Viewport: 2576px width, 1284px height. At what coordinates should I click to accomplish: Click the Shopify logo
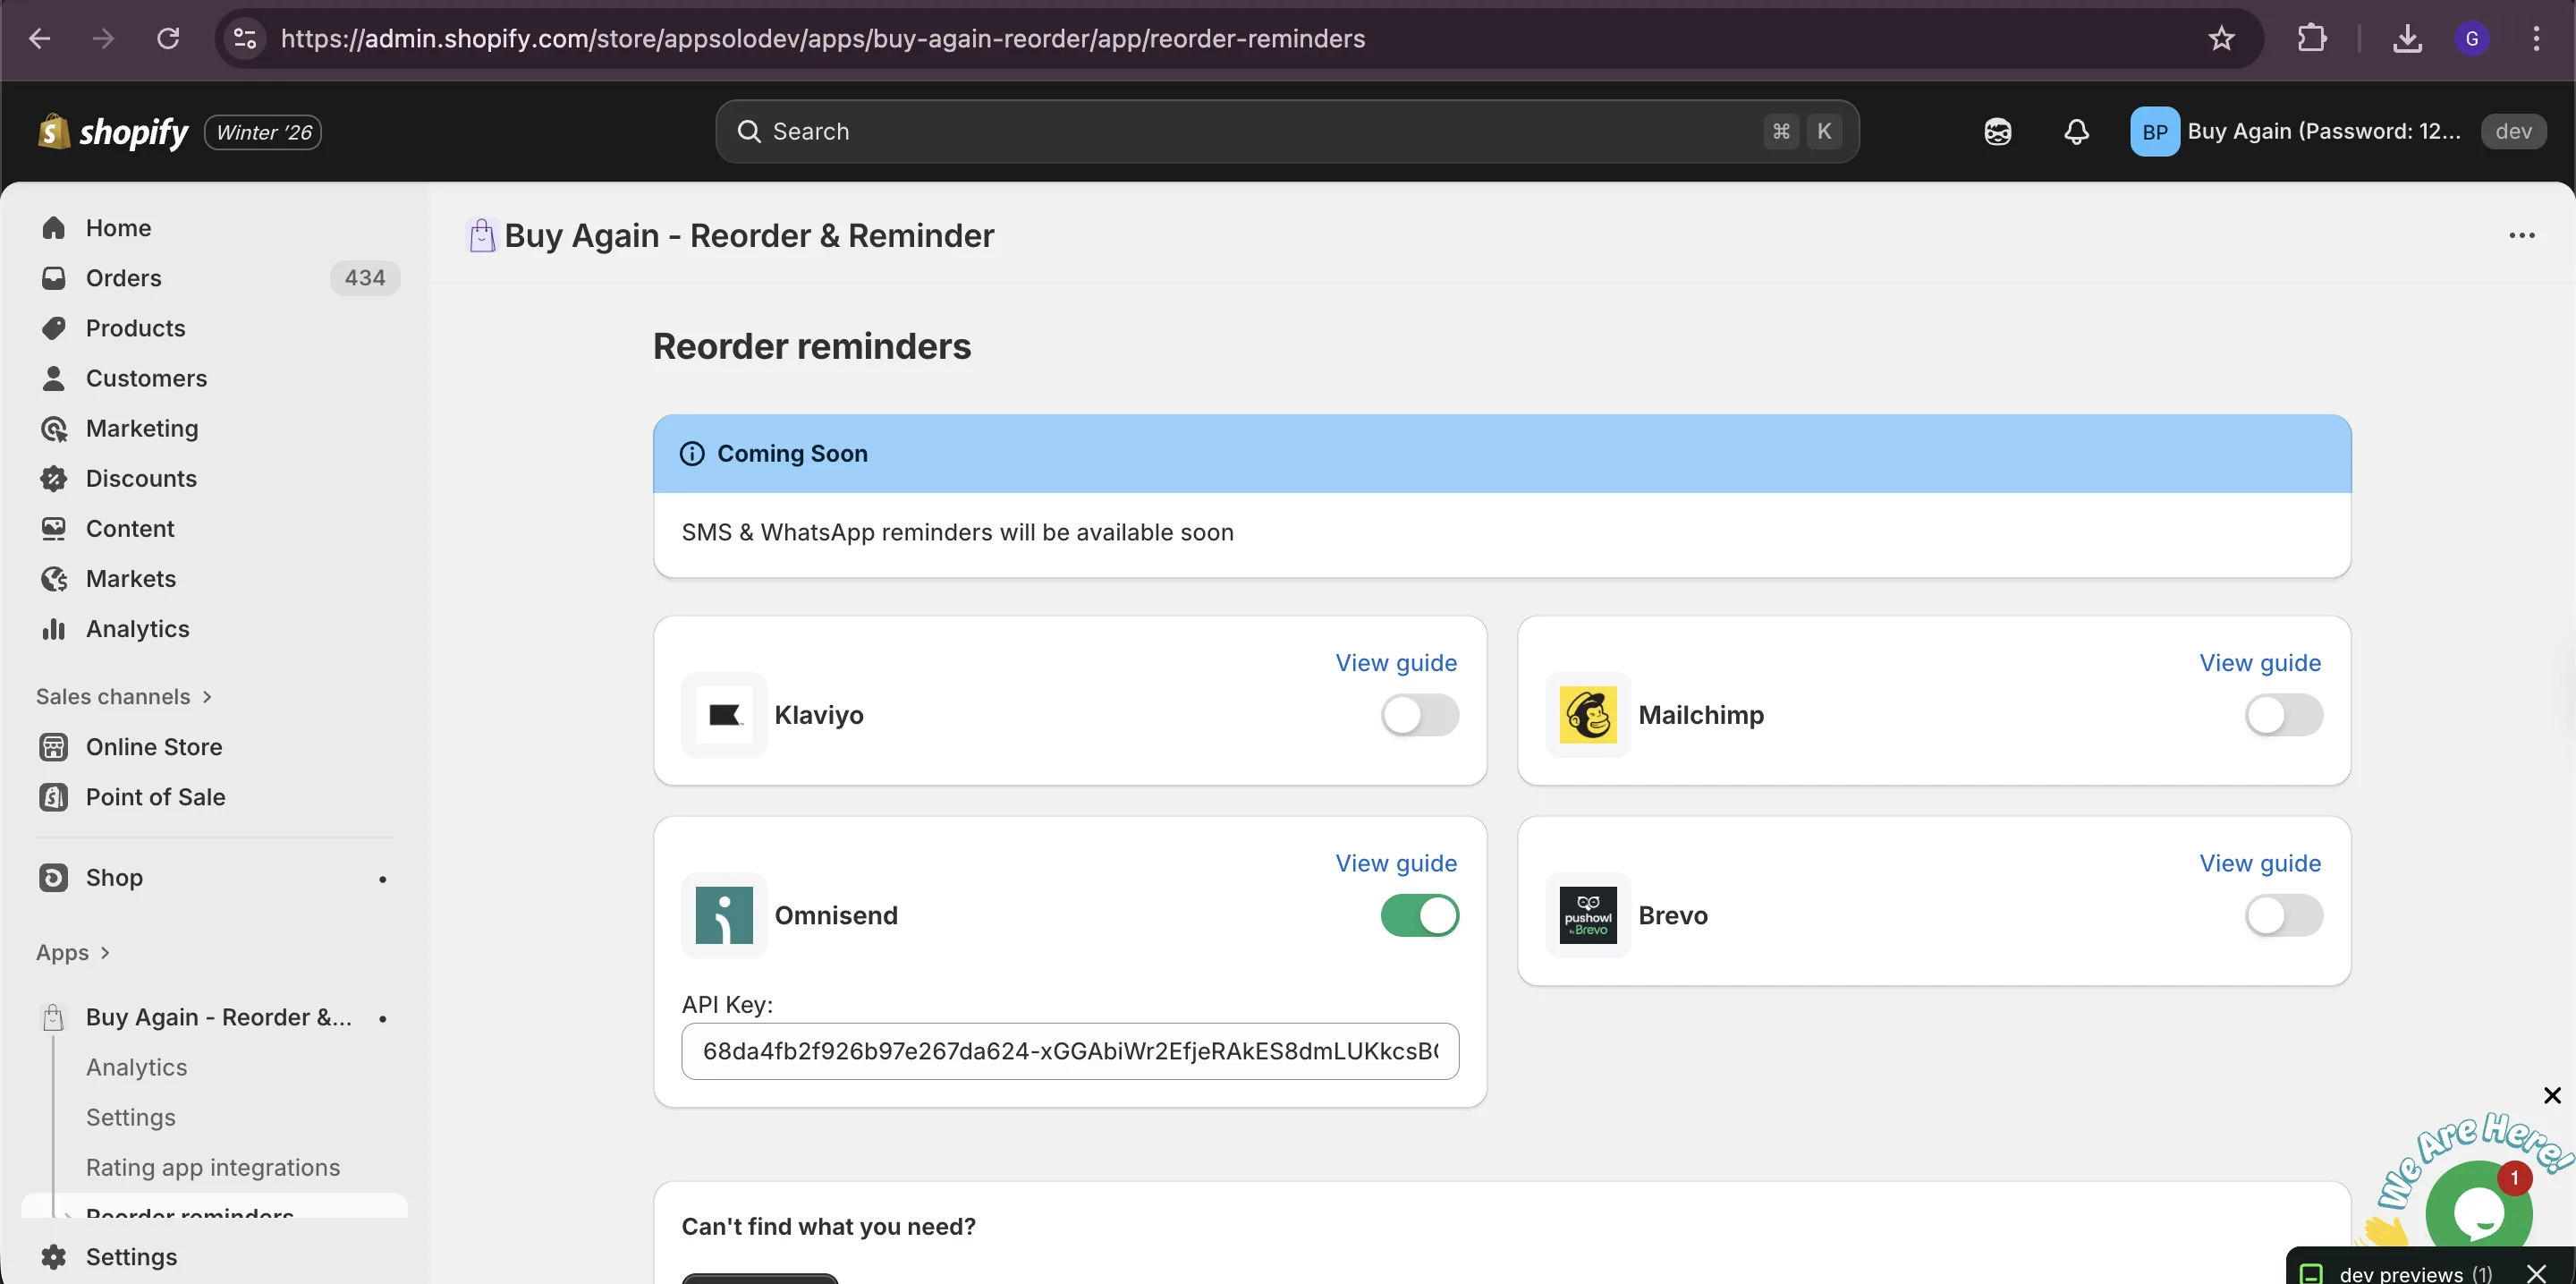(x=112, y=132)
